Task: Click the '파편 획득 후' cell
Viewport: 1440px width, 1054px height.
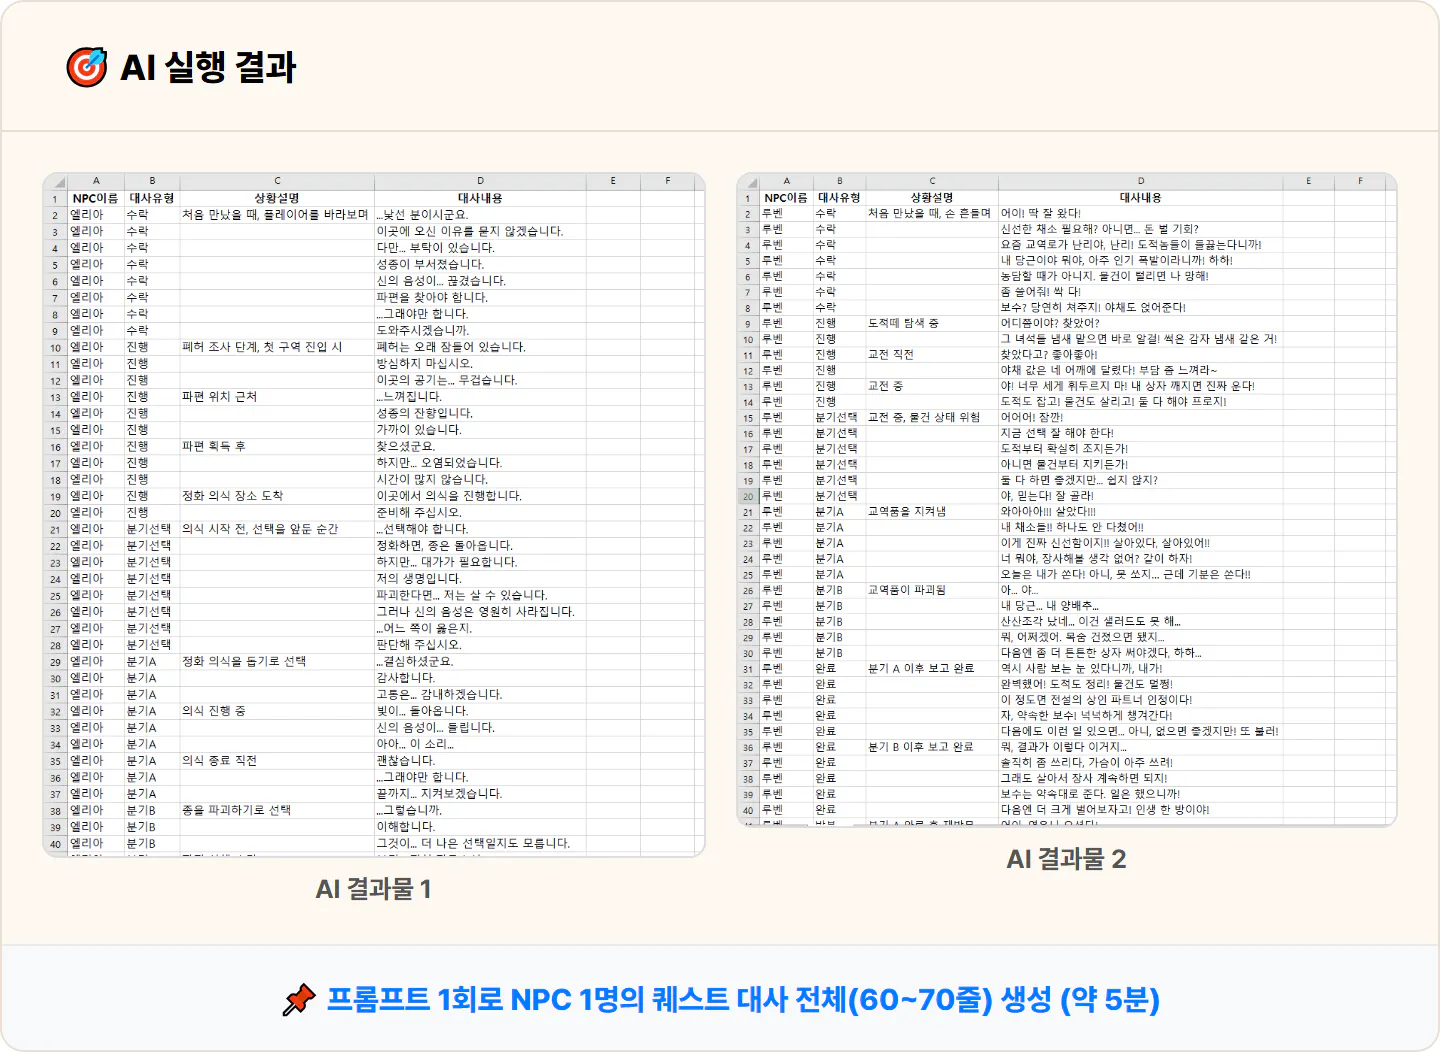Action: (x=277, y=446)
